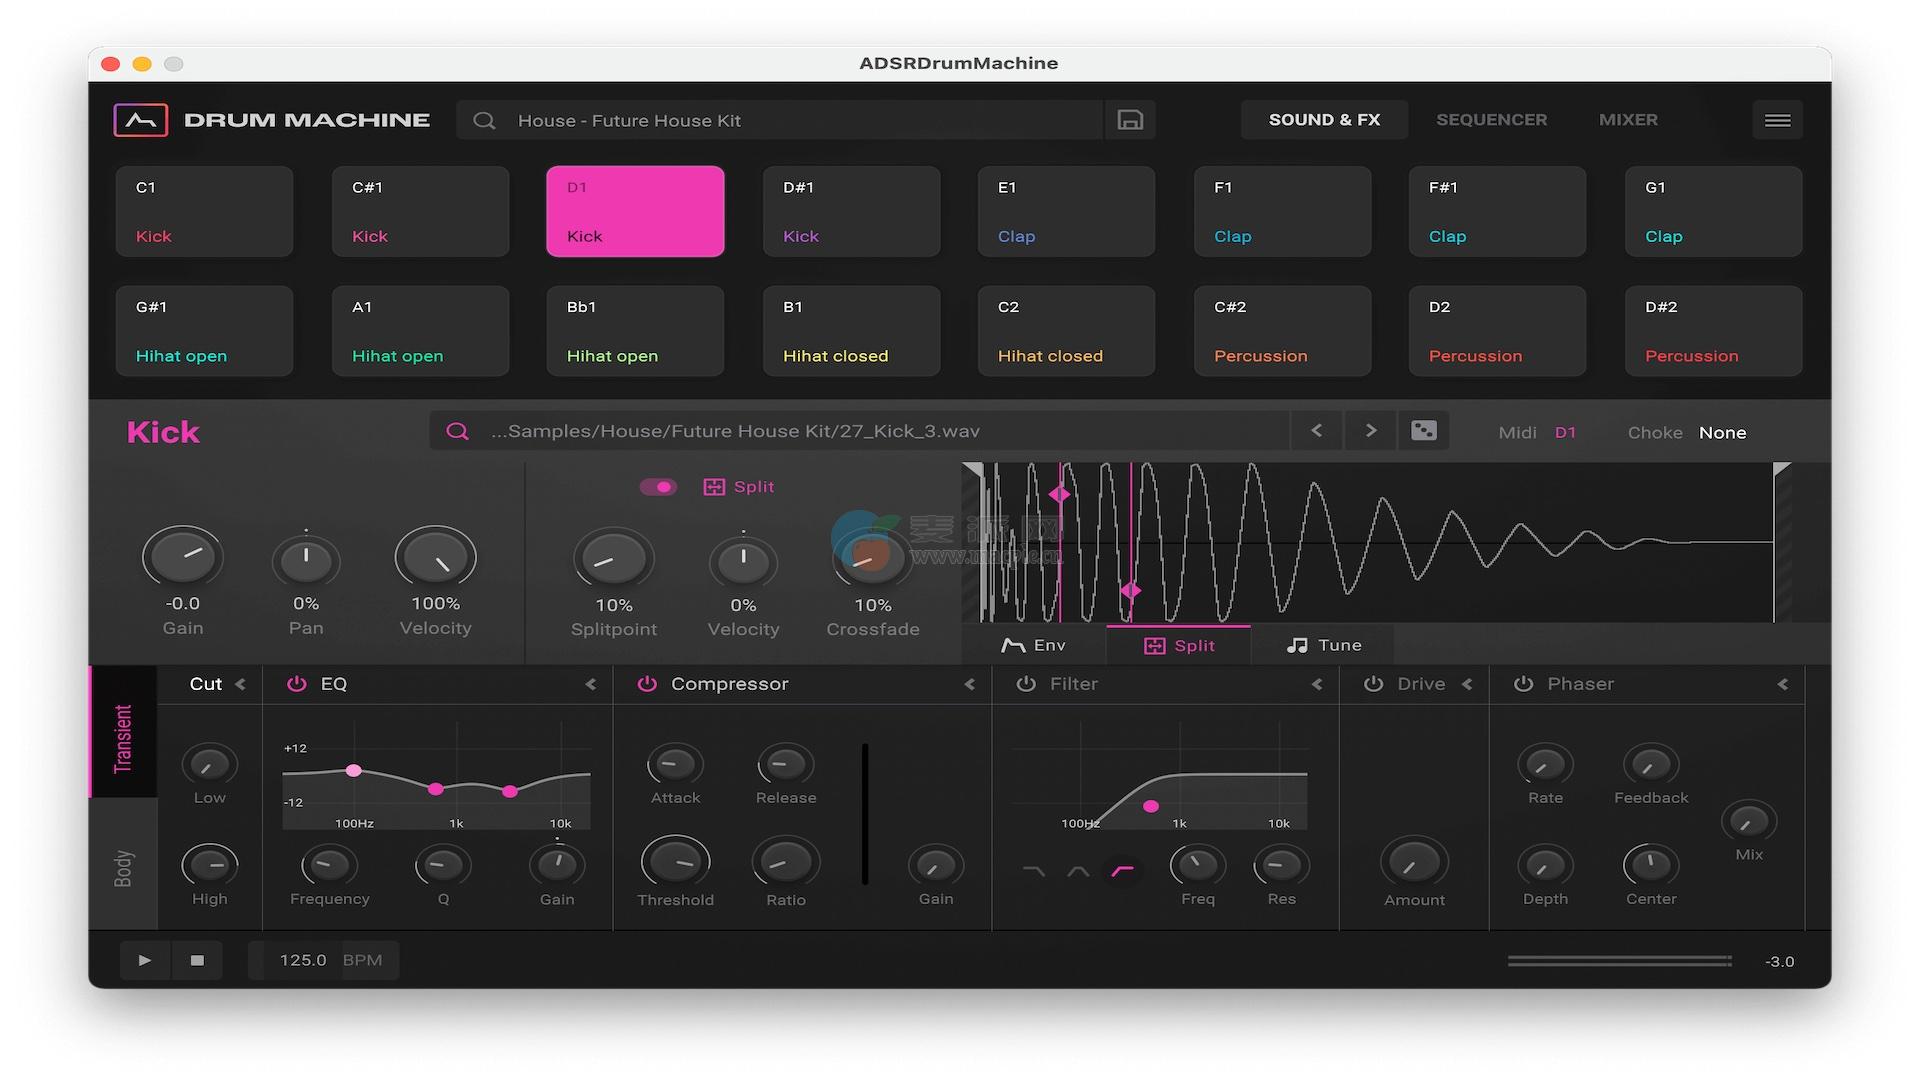Enable the Phaser power button
The width and height of the screenshot is (1920, 1080).
click(x=1523, y=684)
